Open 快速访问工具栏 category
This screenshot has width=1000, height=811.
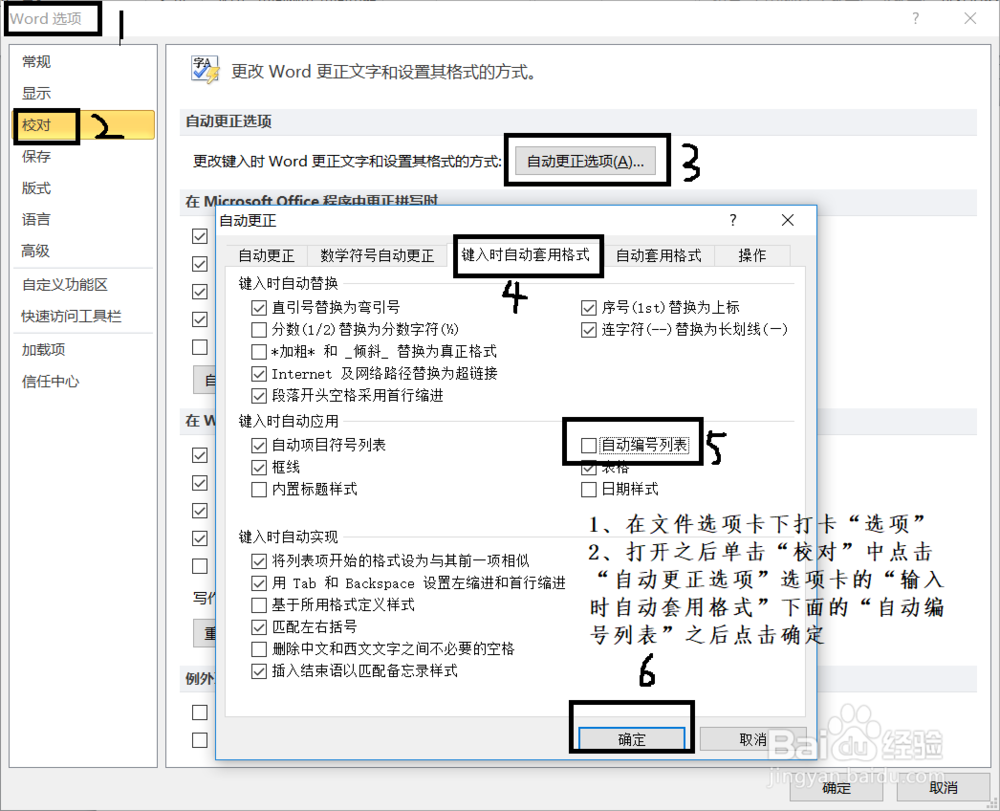(84, 316)
